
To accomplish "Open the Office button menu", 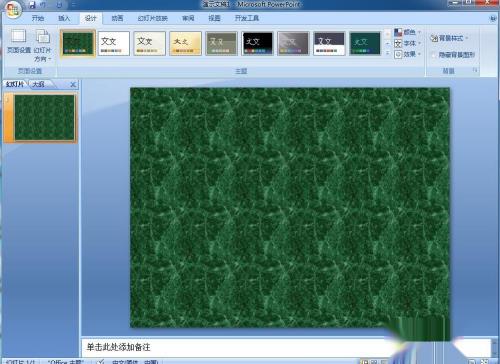I will (x=13, y=9).
